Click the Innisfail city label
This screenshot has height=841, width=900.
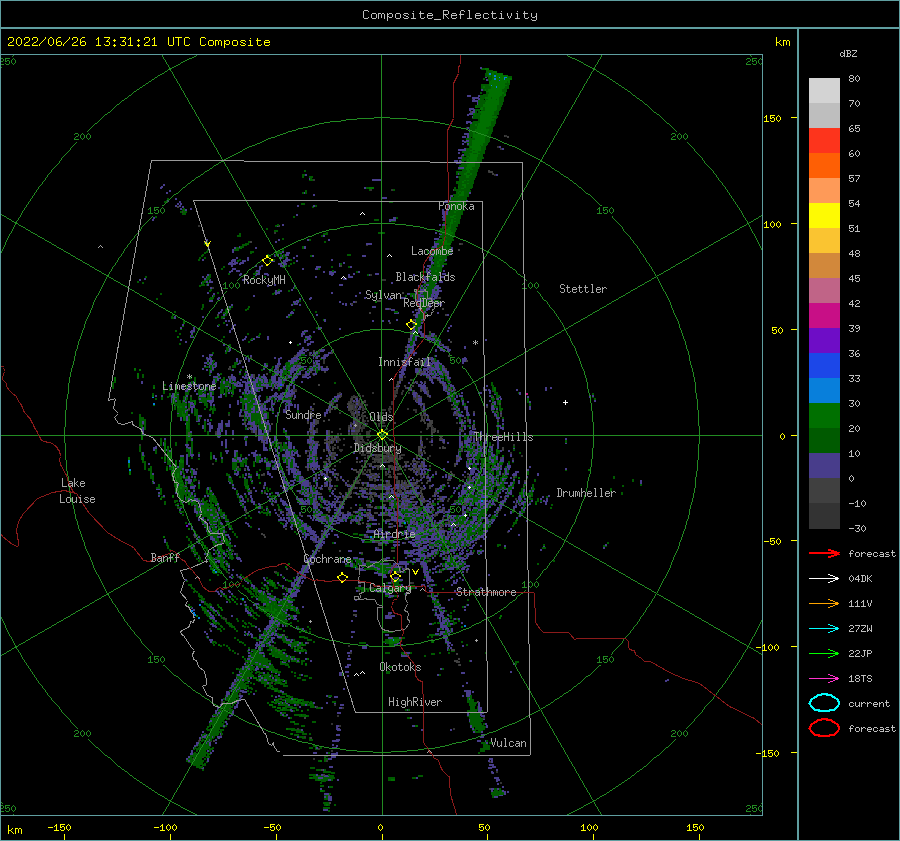(404, 362)
